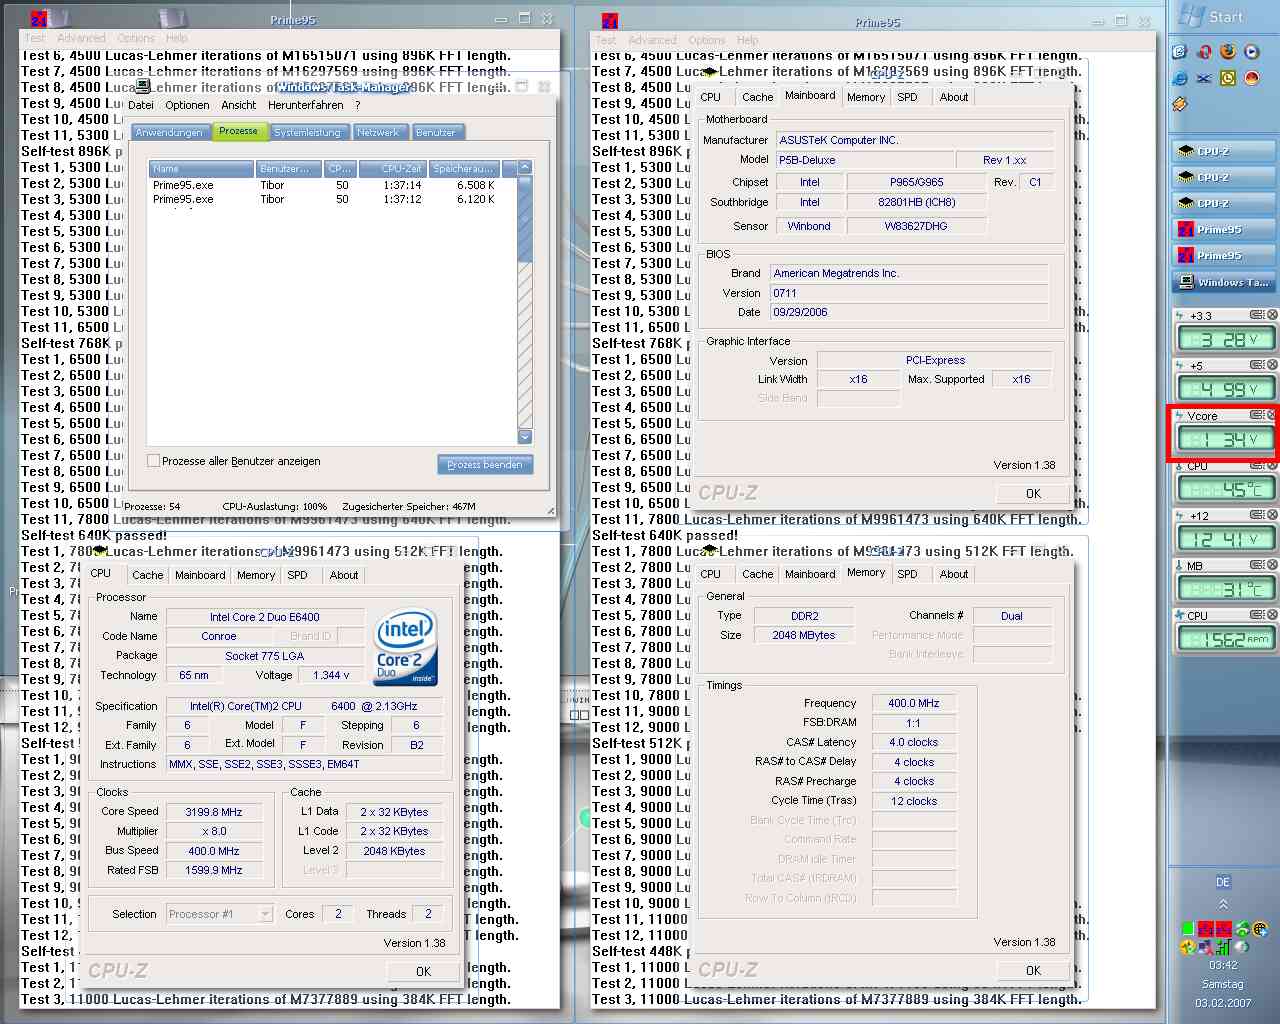This screenshot has height=1024, width=1280.
Task: Click the tray clock showing 03:42
Action: tap(1223, 965)
